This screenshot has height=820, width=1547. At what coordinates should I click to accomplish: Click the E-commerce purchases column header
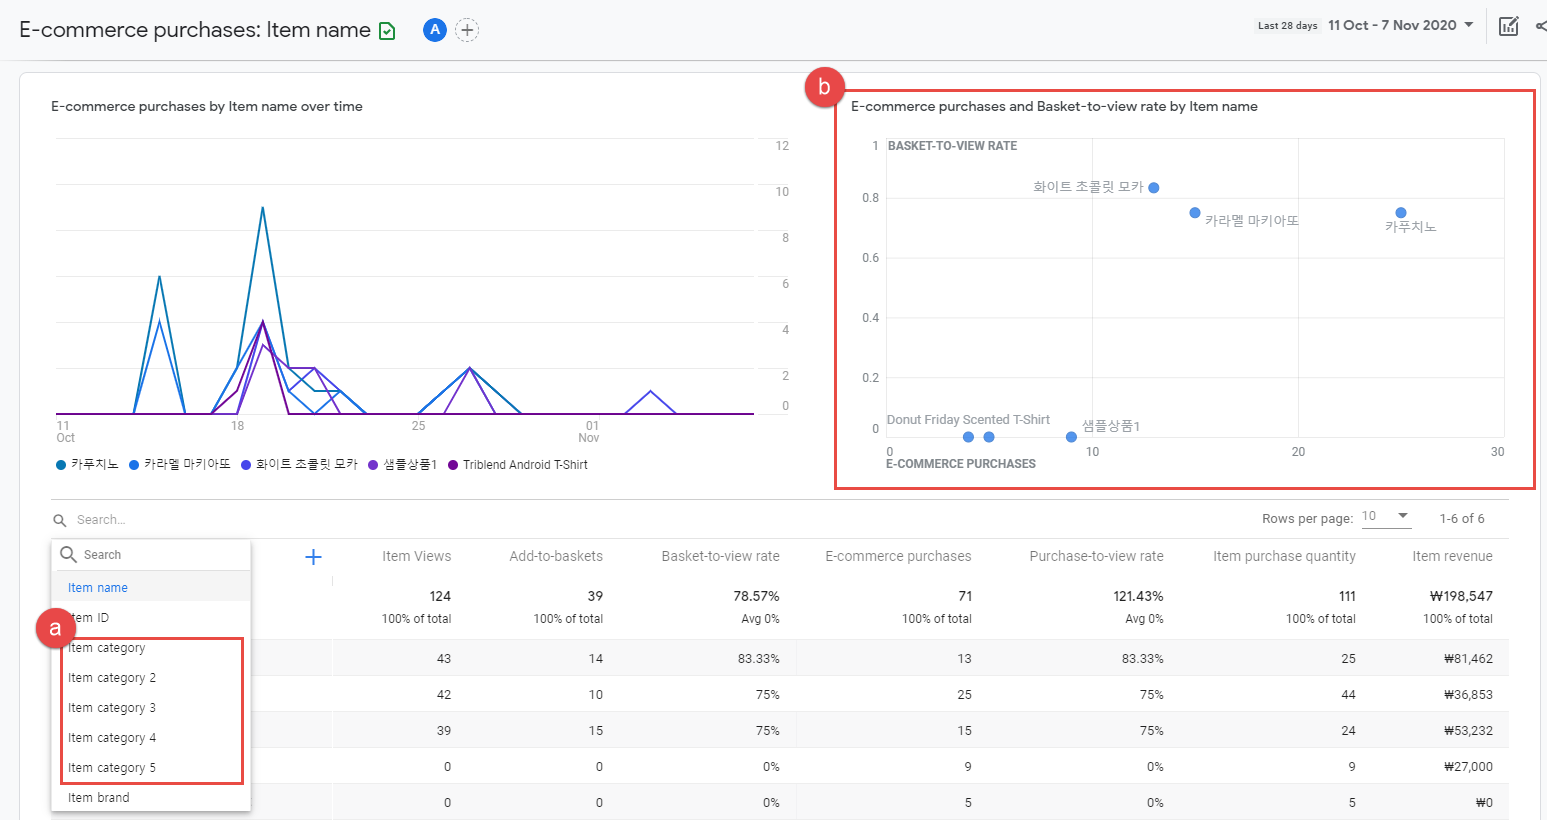pos(898,556)
